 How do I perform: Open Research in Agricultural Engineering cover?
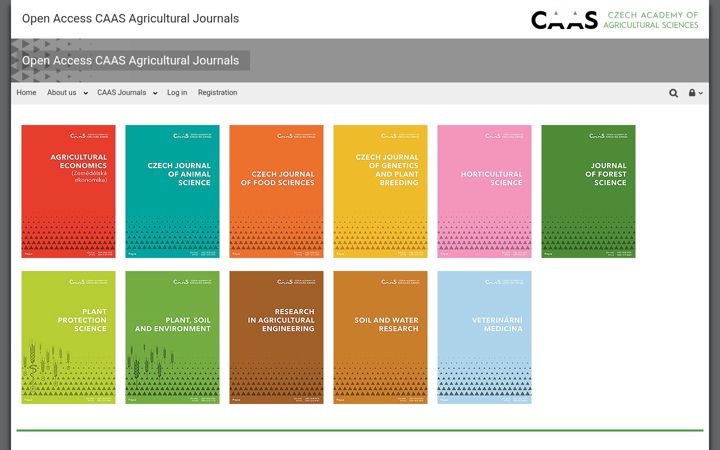coord(276,338)
